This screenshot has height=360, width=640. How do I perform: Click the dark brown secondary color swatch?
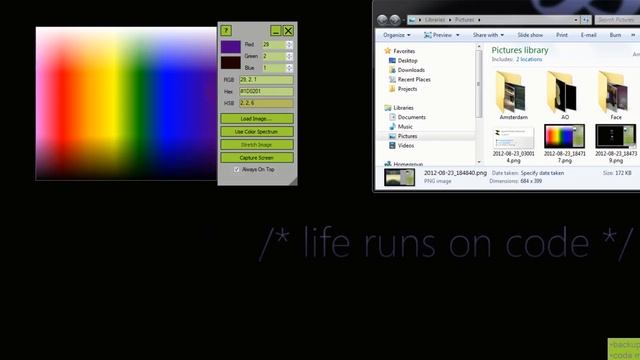pyautogui.click(x=231, y=62)
